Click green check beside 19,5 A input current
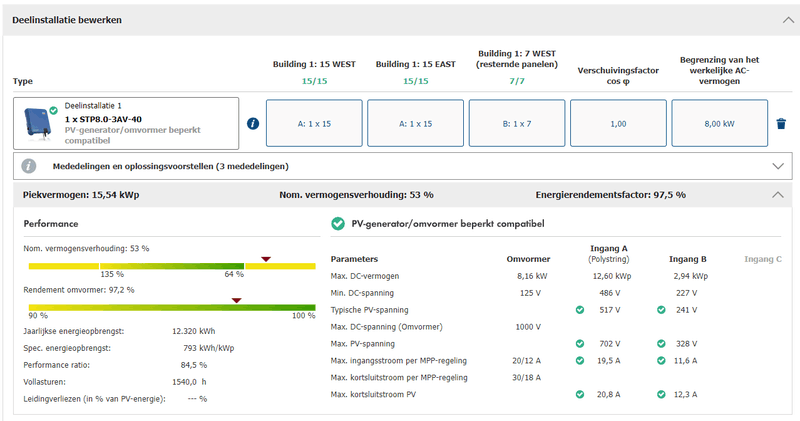 (580, 360)
